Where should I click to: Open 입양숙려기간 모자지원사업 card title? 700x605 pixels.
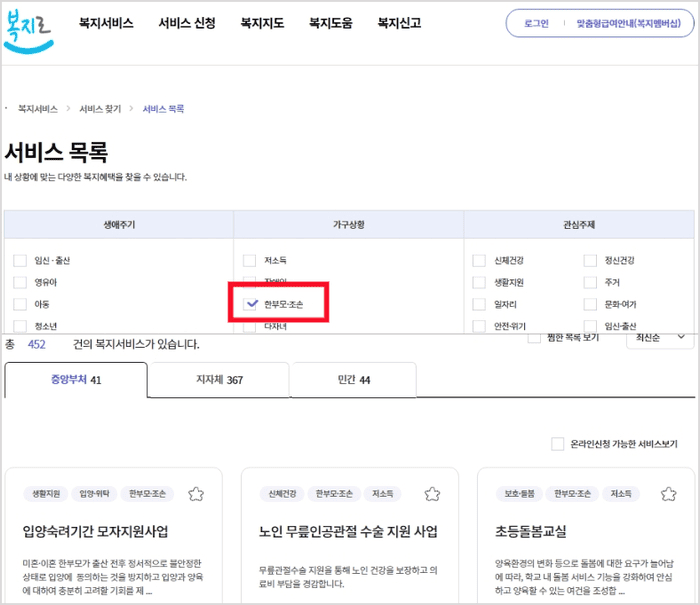[96, 531]
